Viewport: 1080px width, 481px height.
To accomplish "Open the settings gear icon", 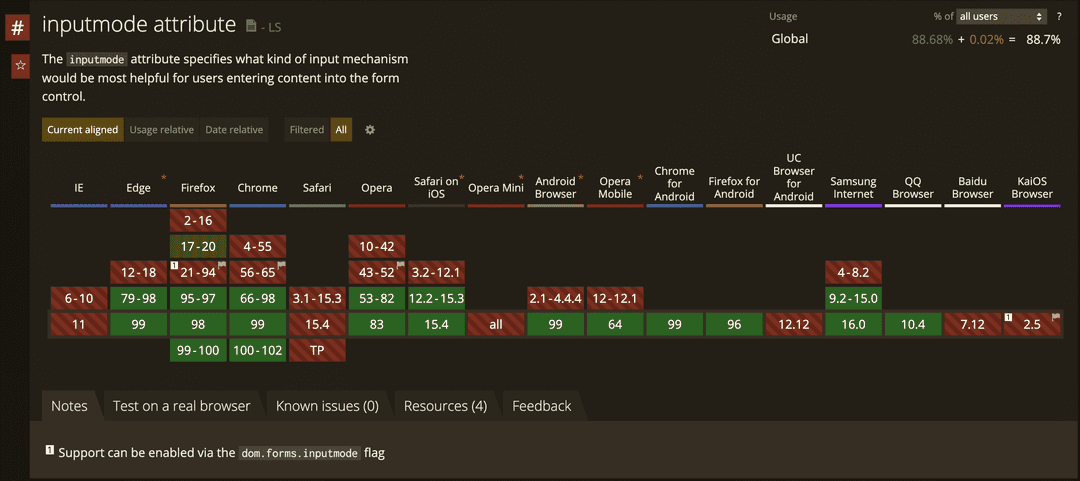I will click(x=370, y=130).
